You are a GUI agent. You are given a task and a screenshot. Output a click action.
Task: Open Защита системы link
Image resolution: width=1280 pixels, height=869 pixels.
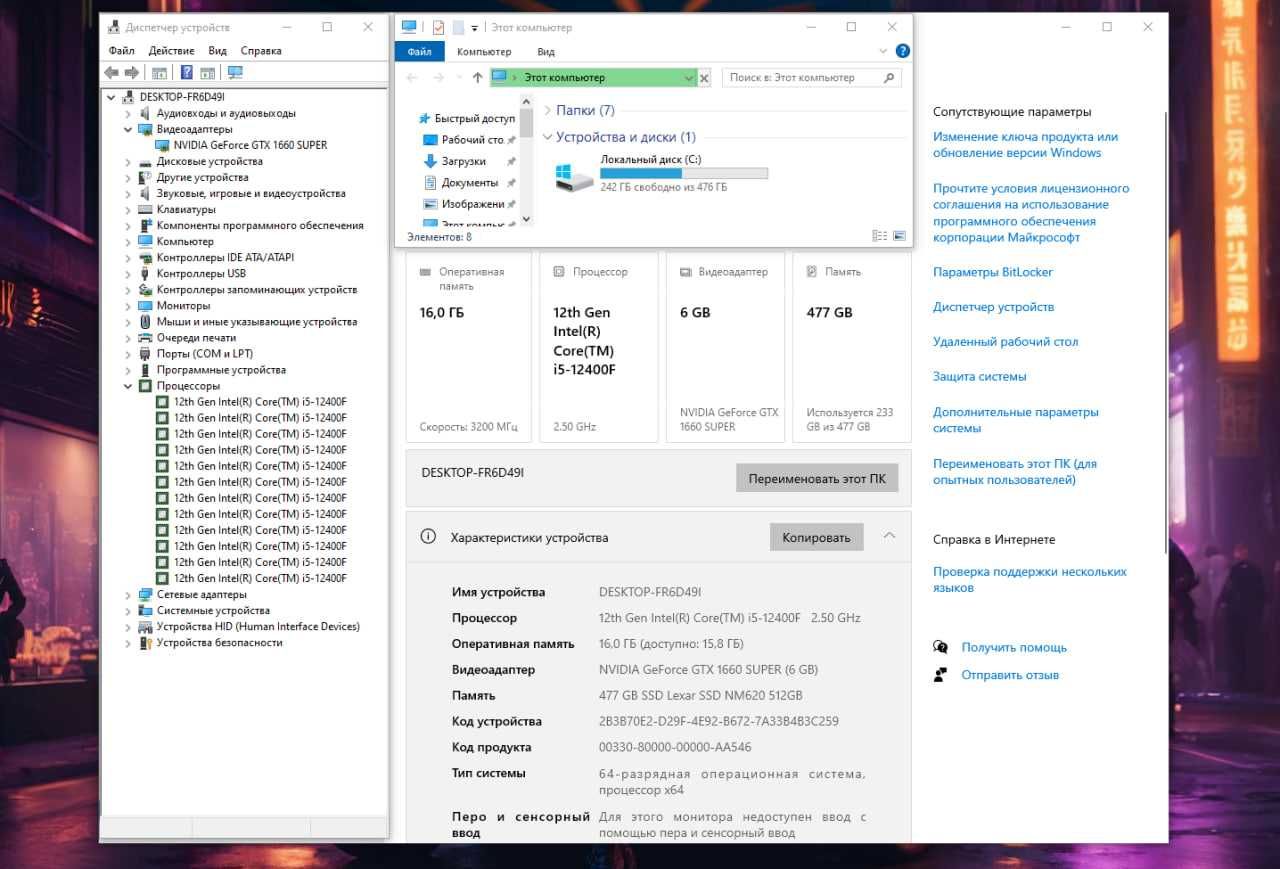pos(980,377)
